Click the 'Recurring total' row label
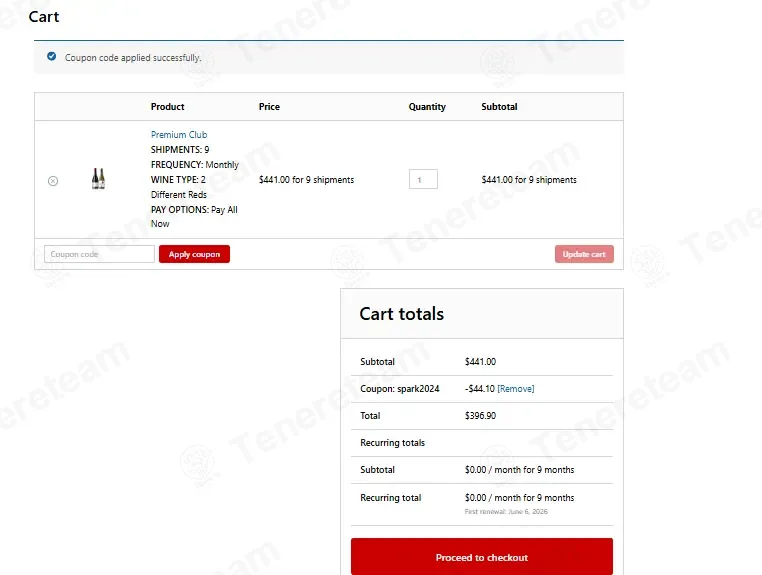This screenshot has width=762, height=575. click(x=390, y=498)
